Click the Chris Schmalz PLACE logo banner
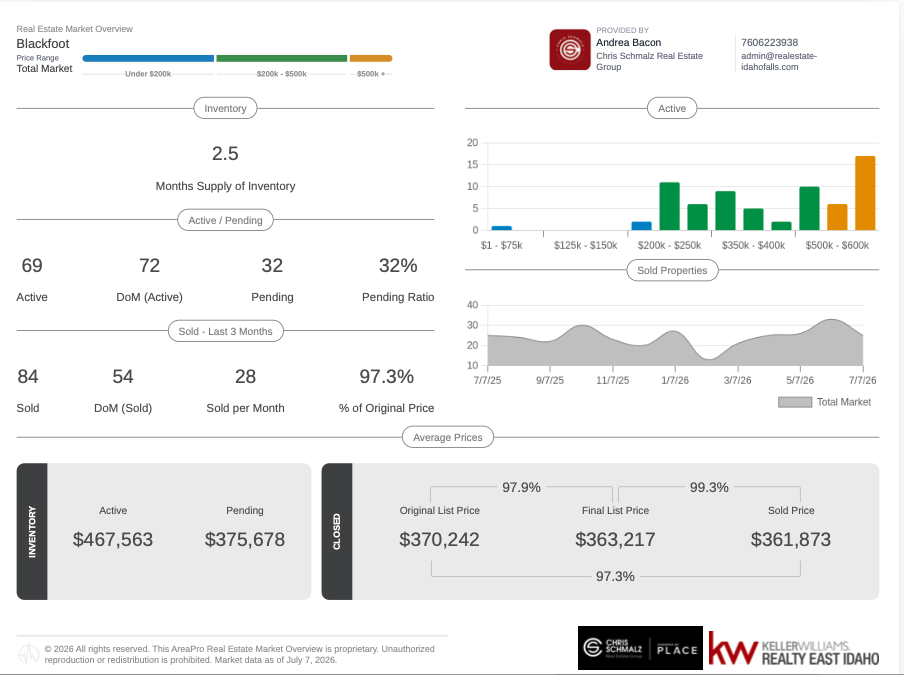 (640, 648)
